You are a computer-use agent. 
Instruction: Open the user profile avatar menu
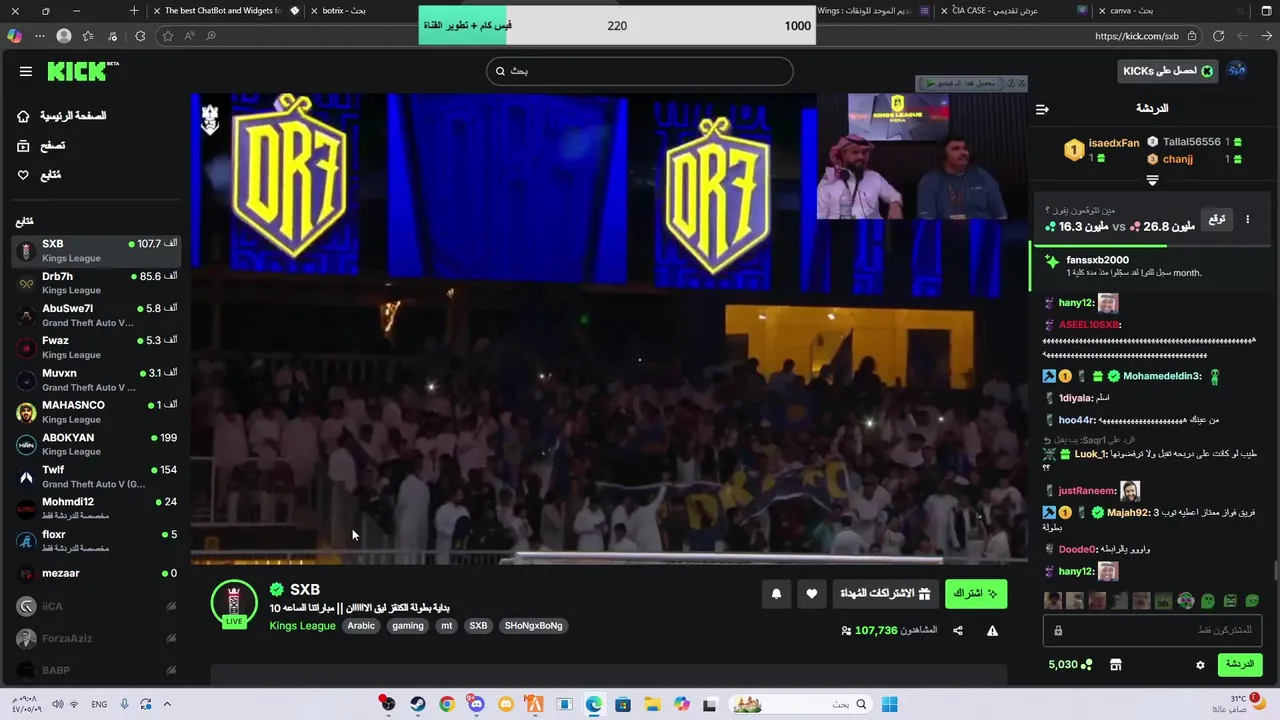[1237, 70]
